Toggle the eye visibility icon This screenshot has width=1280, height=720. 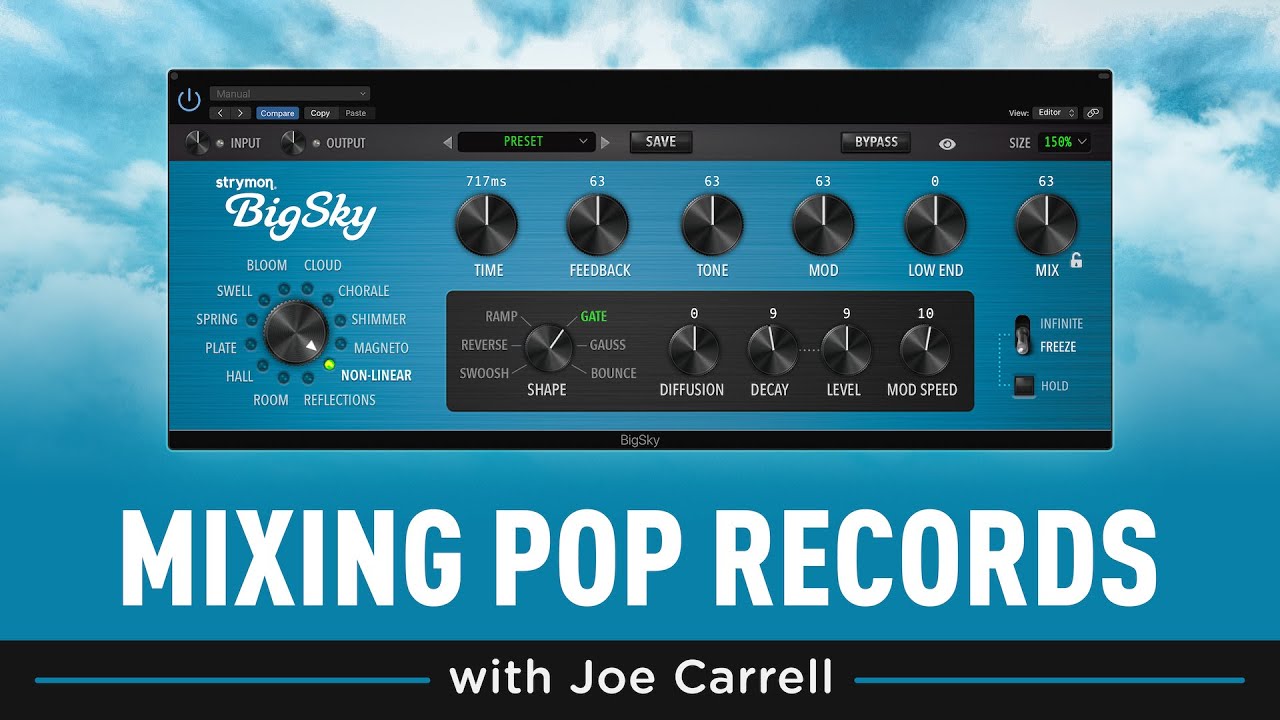coord(947,144)
